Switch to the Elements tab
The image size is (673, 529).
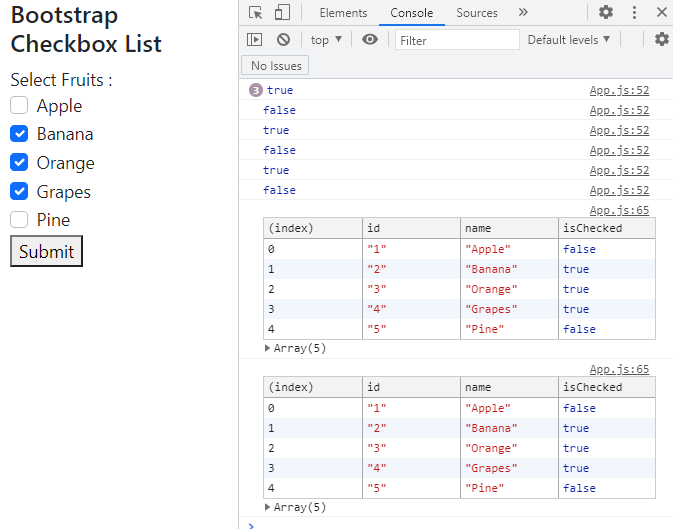343,13
